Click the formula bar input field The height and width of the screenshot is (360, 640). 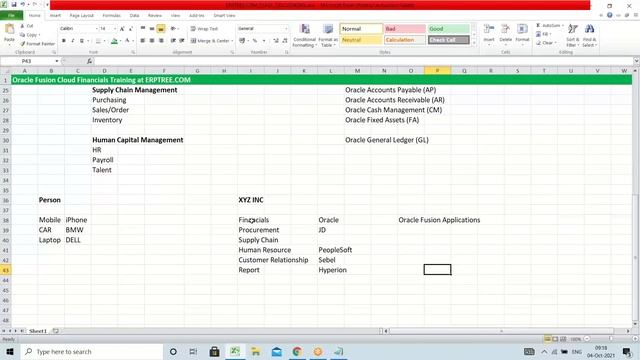(363, 61)
